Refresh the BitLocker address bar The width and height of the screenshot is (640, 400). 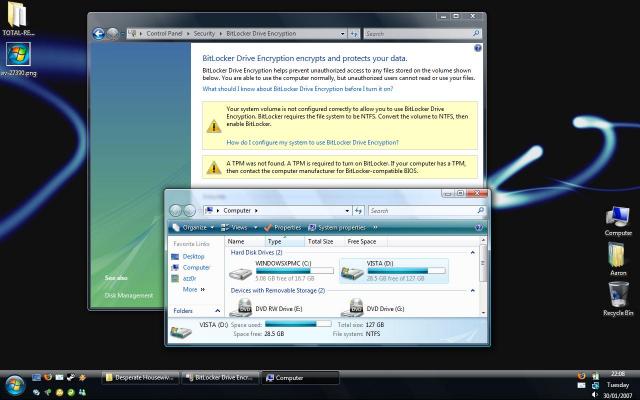(353, 33)
